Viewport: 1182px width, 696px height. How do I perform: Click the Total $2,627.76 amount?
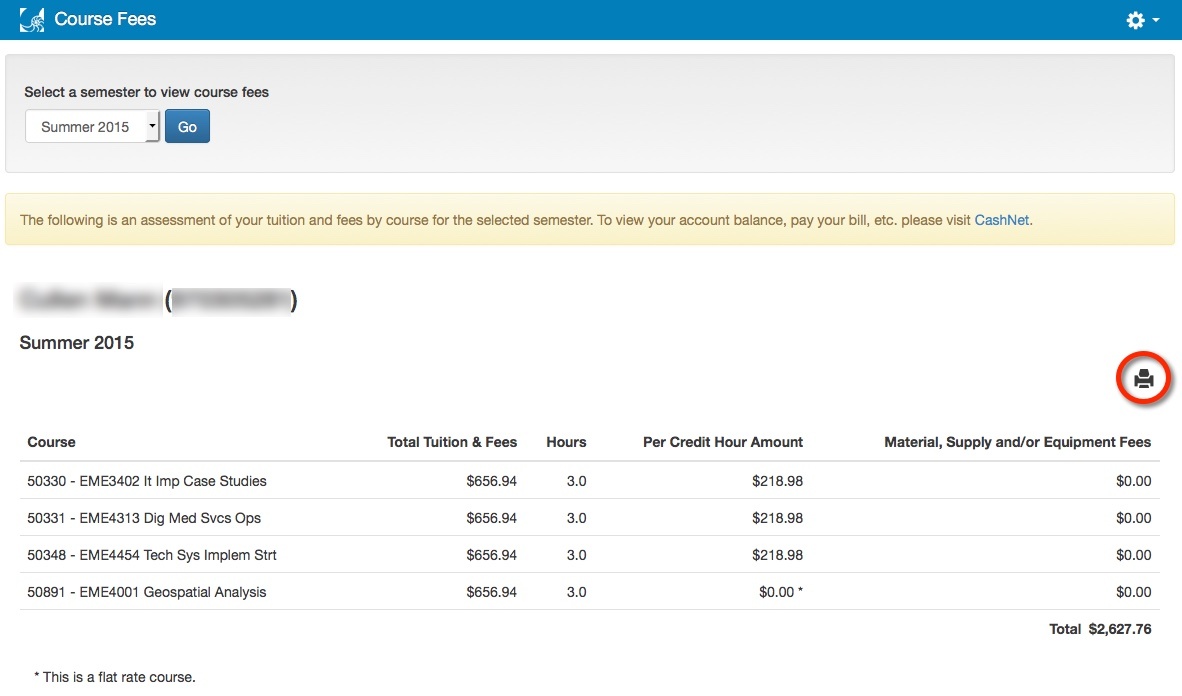(x=1101, y=629)
